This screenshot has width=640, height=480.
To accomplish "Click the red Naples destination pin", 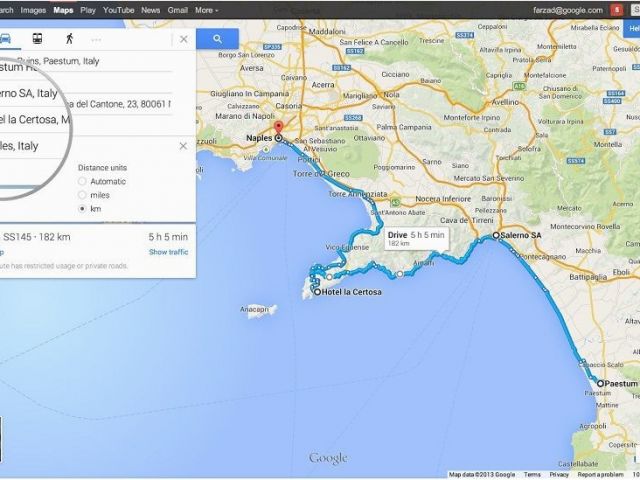I will tap(279, 127).
